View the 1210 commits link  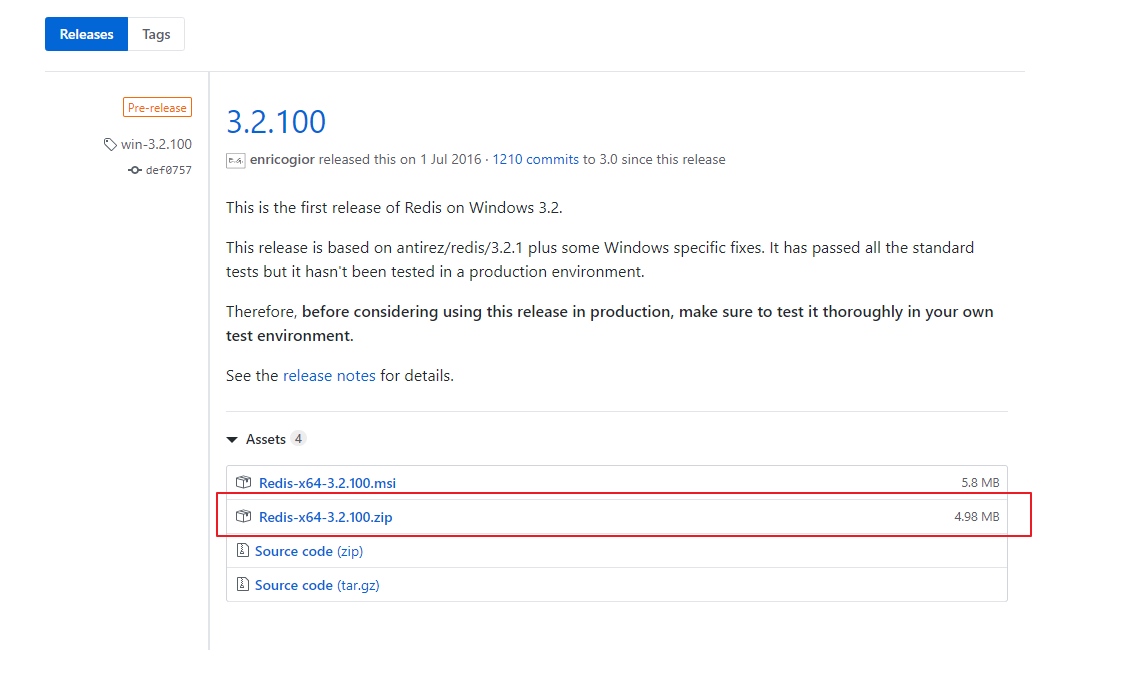tap(535, 159)
